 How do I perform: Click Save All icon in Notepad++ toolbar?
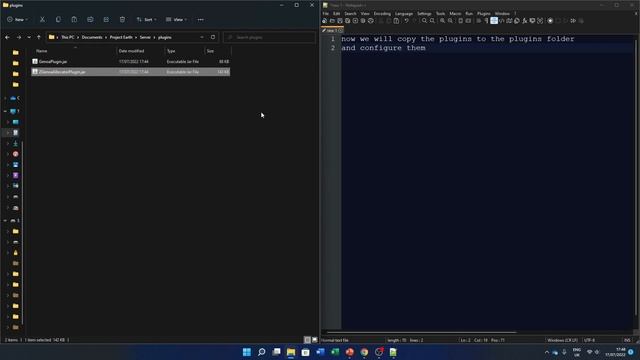click(347, 20)
